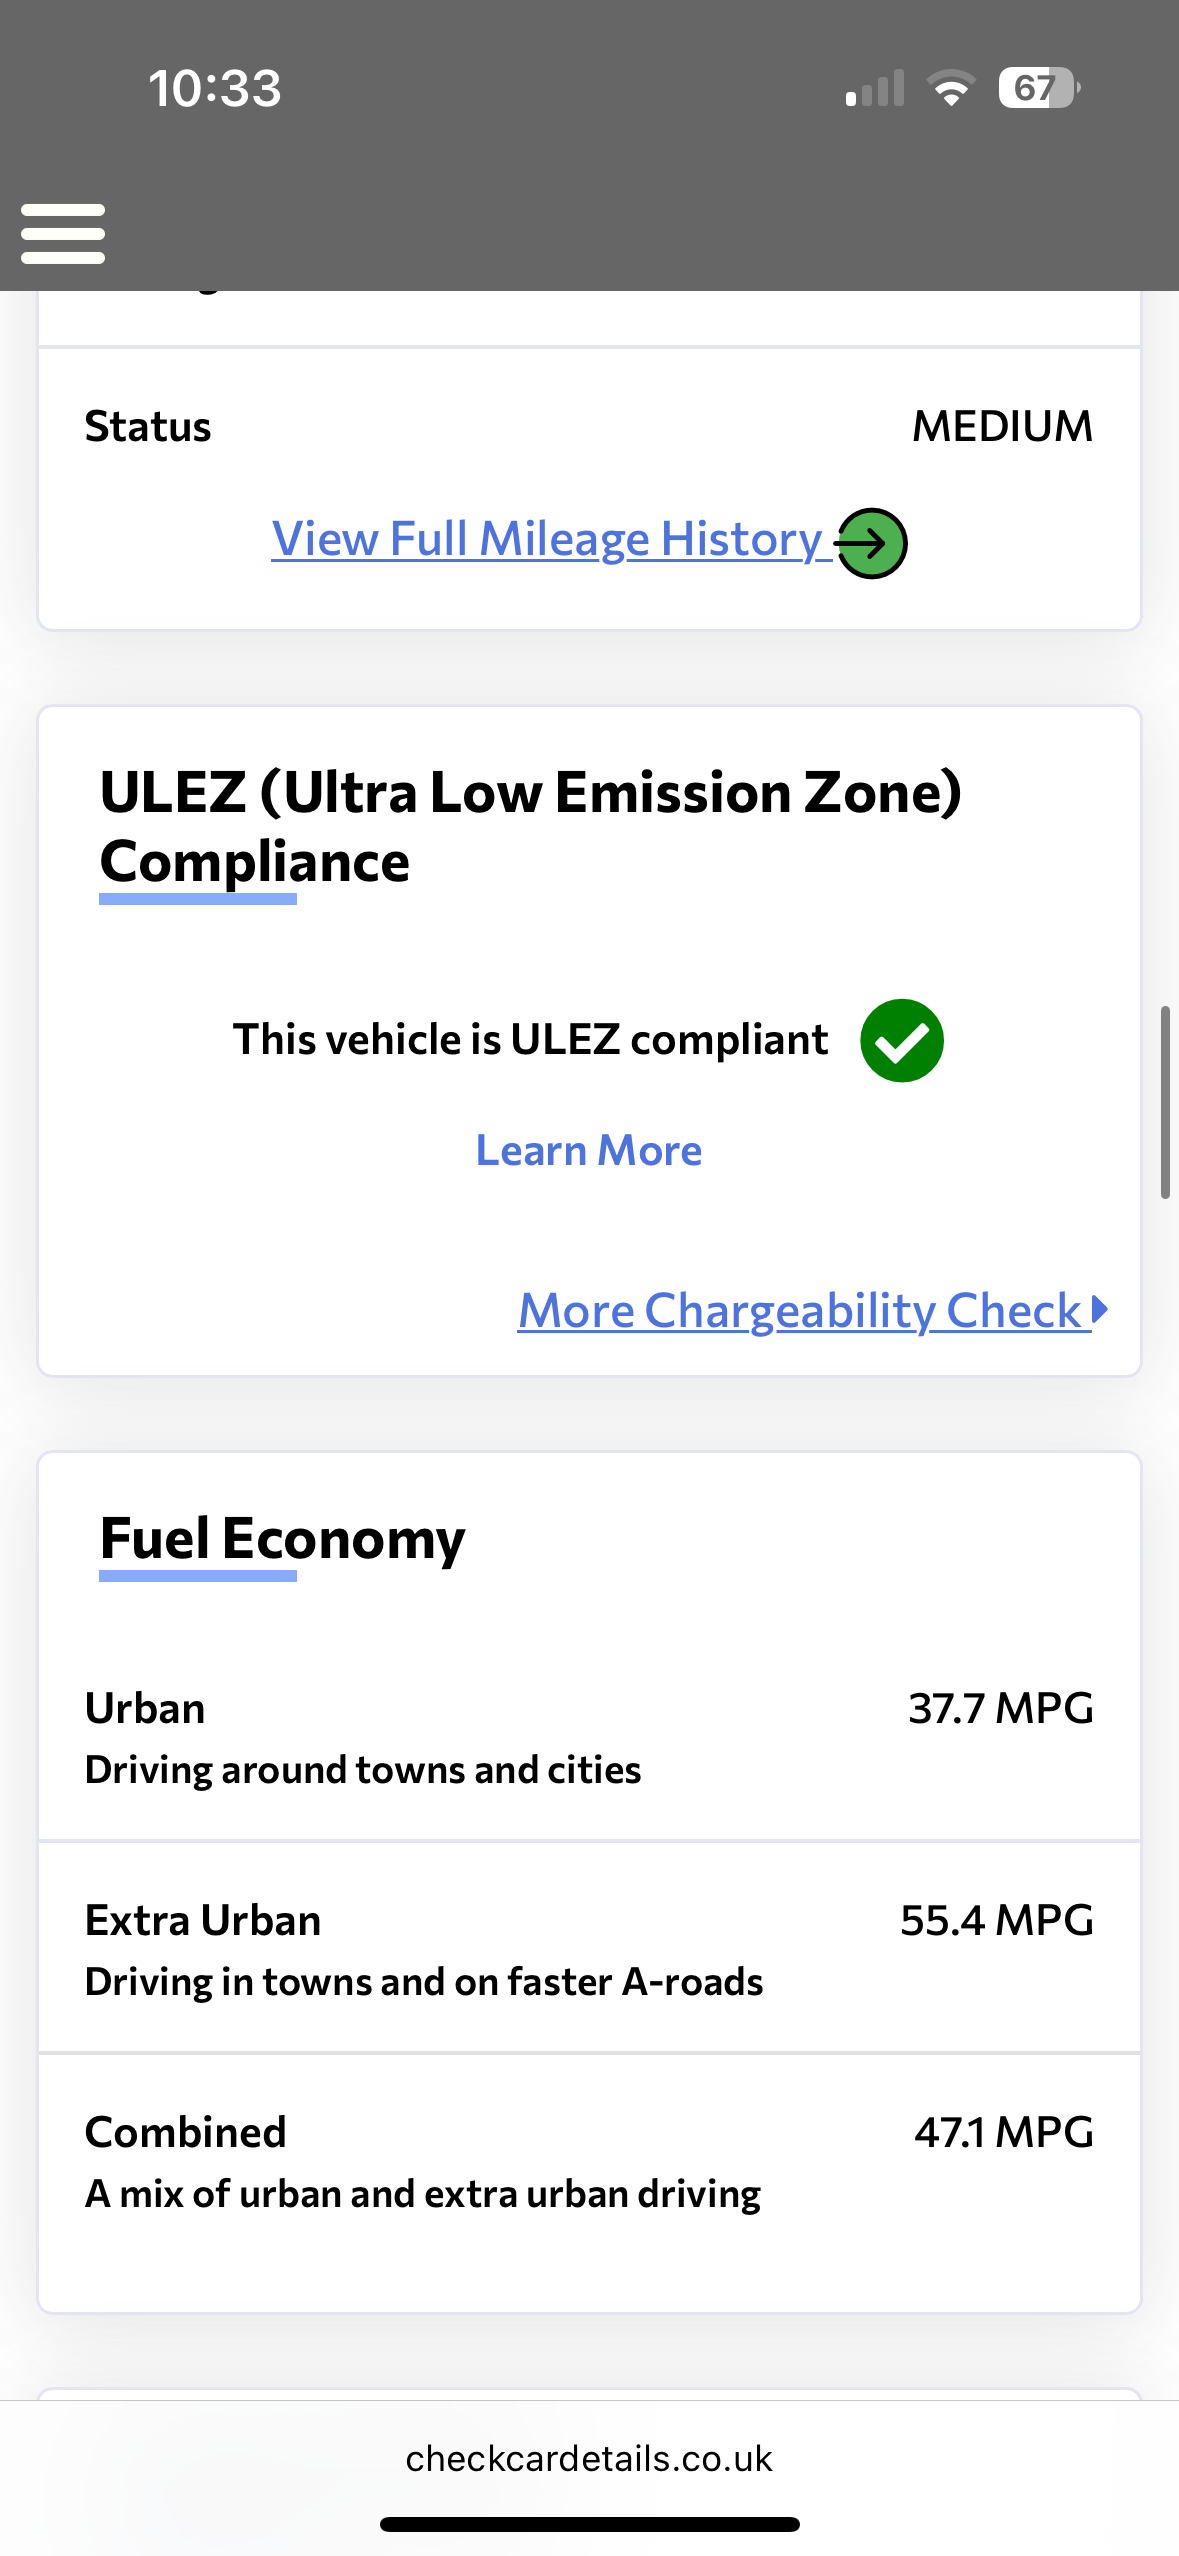Select the Extra Urban 55.4 MPG row
1179x2556 pixels.
pyautogui.click(x=589, y=1950)
